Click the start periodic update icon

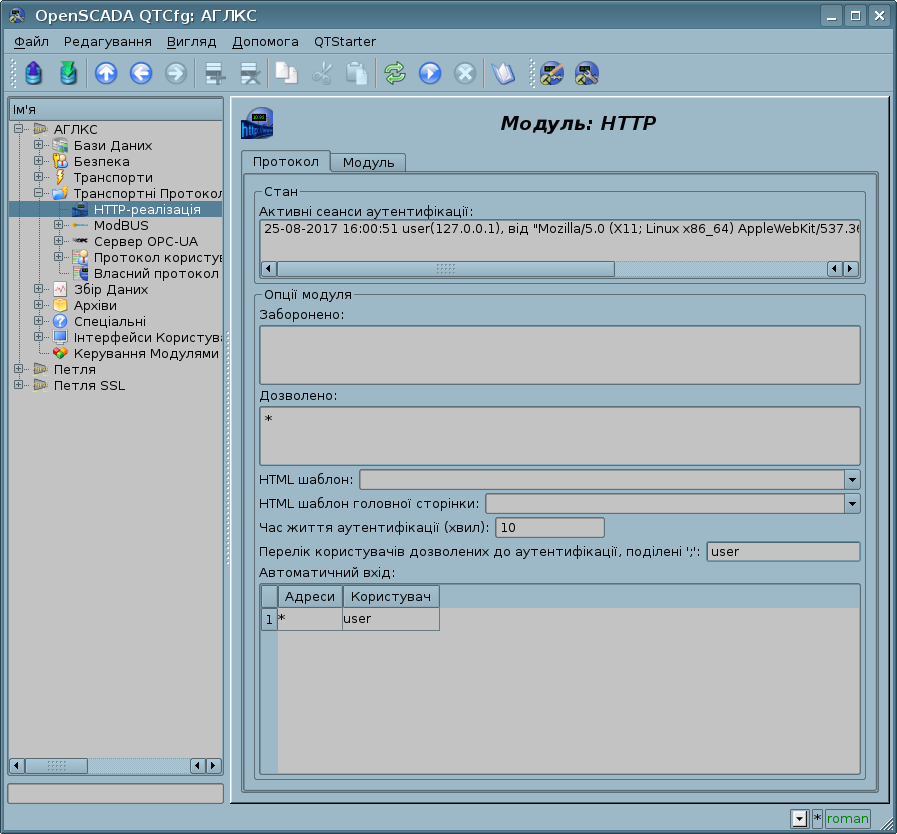tap(430, 73)
